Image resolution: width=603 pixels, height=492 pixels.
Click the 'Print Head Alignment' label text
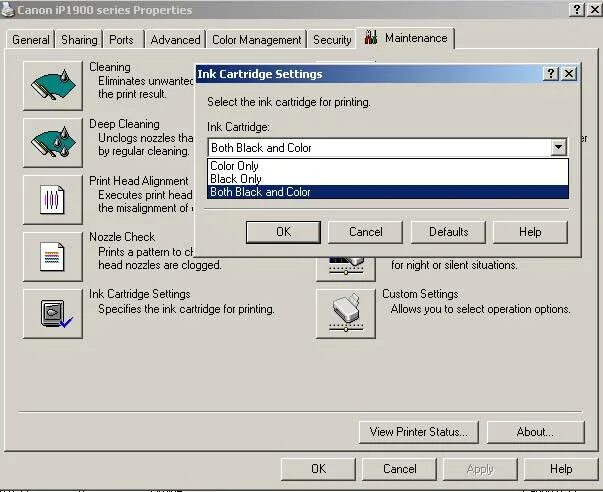point(139,181)
